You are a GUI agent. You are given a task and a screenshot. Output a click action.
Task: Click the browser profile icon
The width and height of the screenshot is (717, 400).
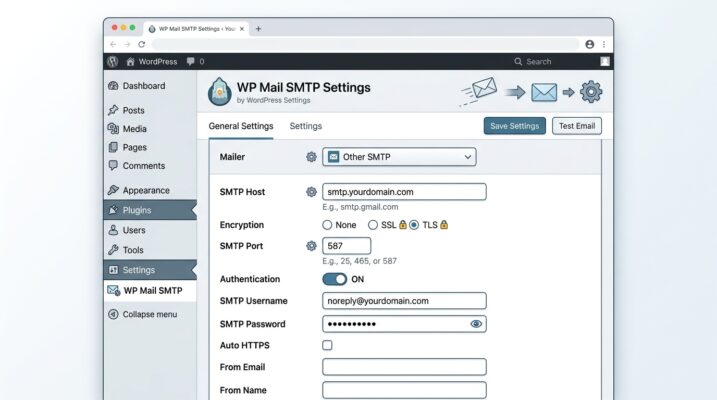click(x=589, y=44)
